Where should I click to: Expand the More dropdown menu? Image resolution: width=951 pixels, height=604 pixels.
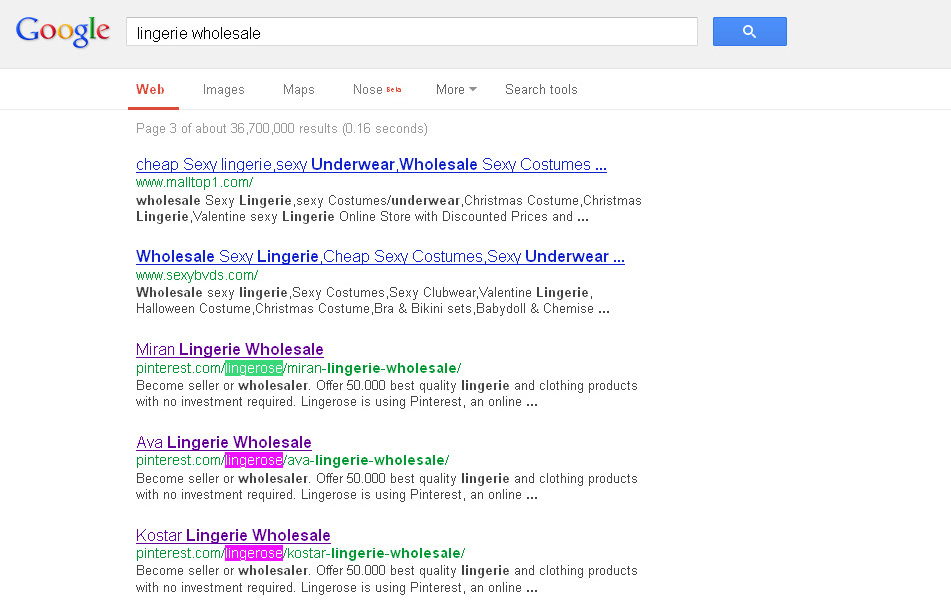tap(456, 90)
